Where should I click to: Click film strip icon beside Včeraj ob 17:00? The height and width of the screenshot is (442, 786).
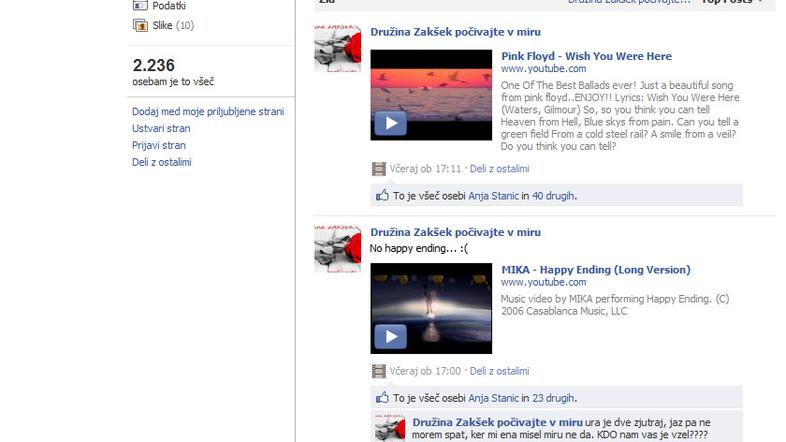[x=378, y=371]
